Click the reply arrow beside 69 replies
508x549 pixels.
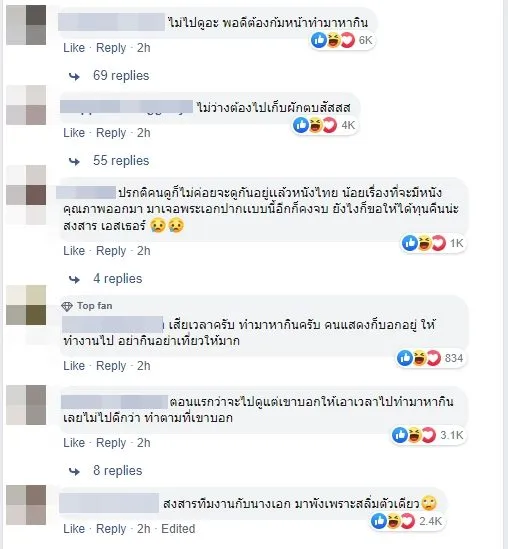[74, 76]
